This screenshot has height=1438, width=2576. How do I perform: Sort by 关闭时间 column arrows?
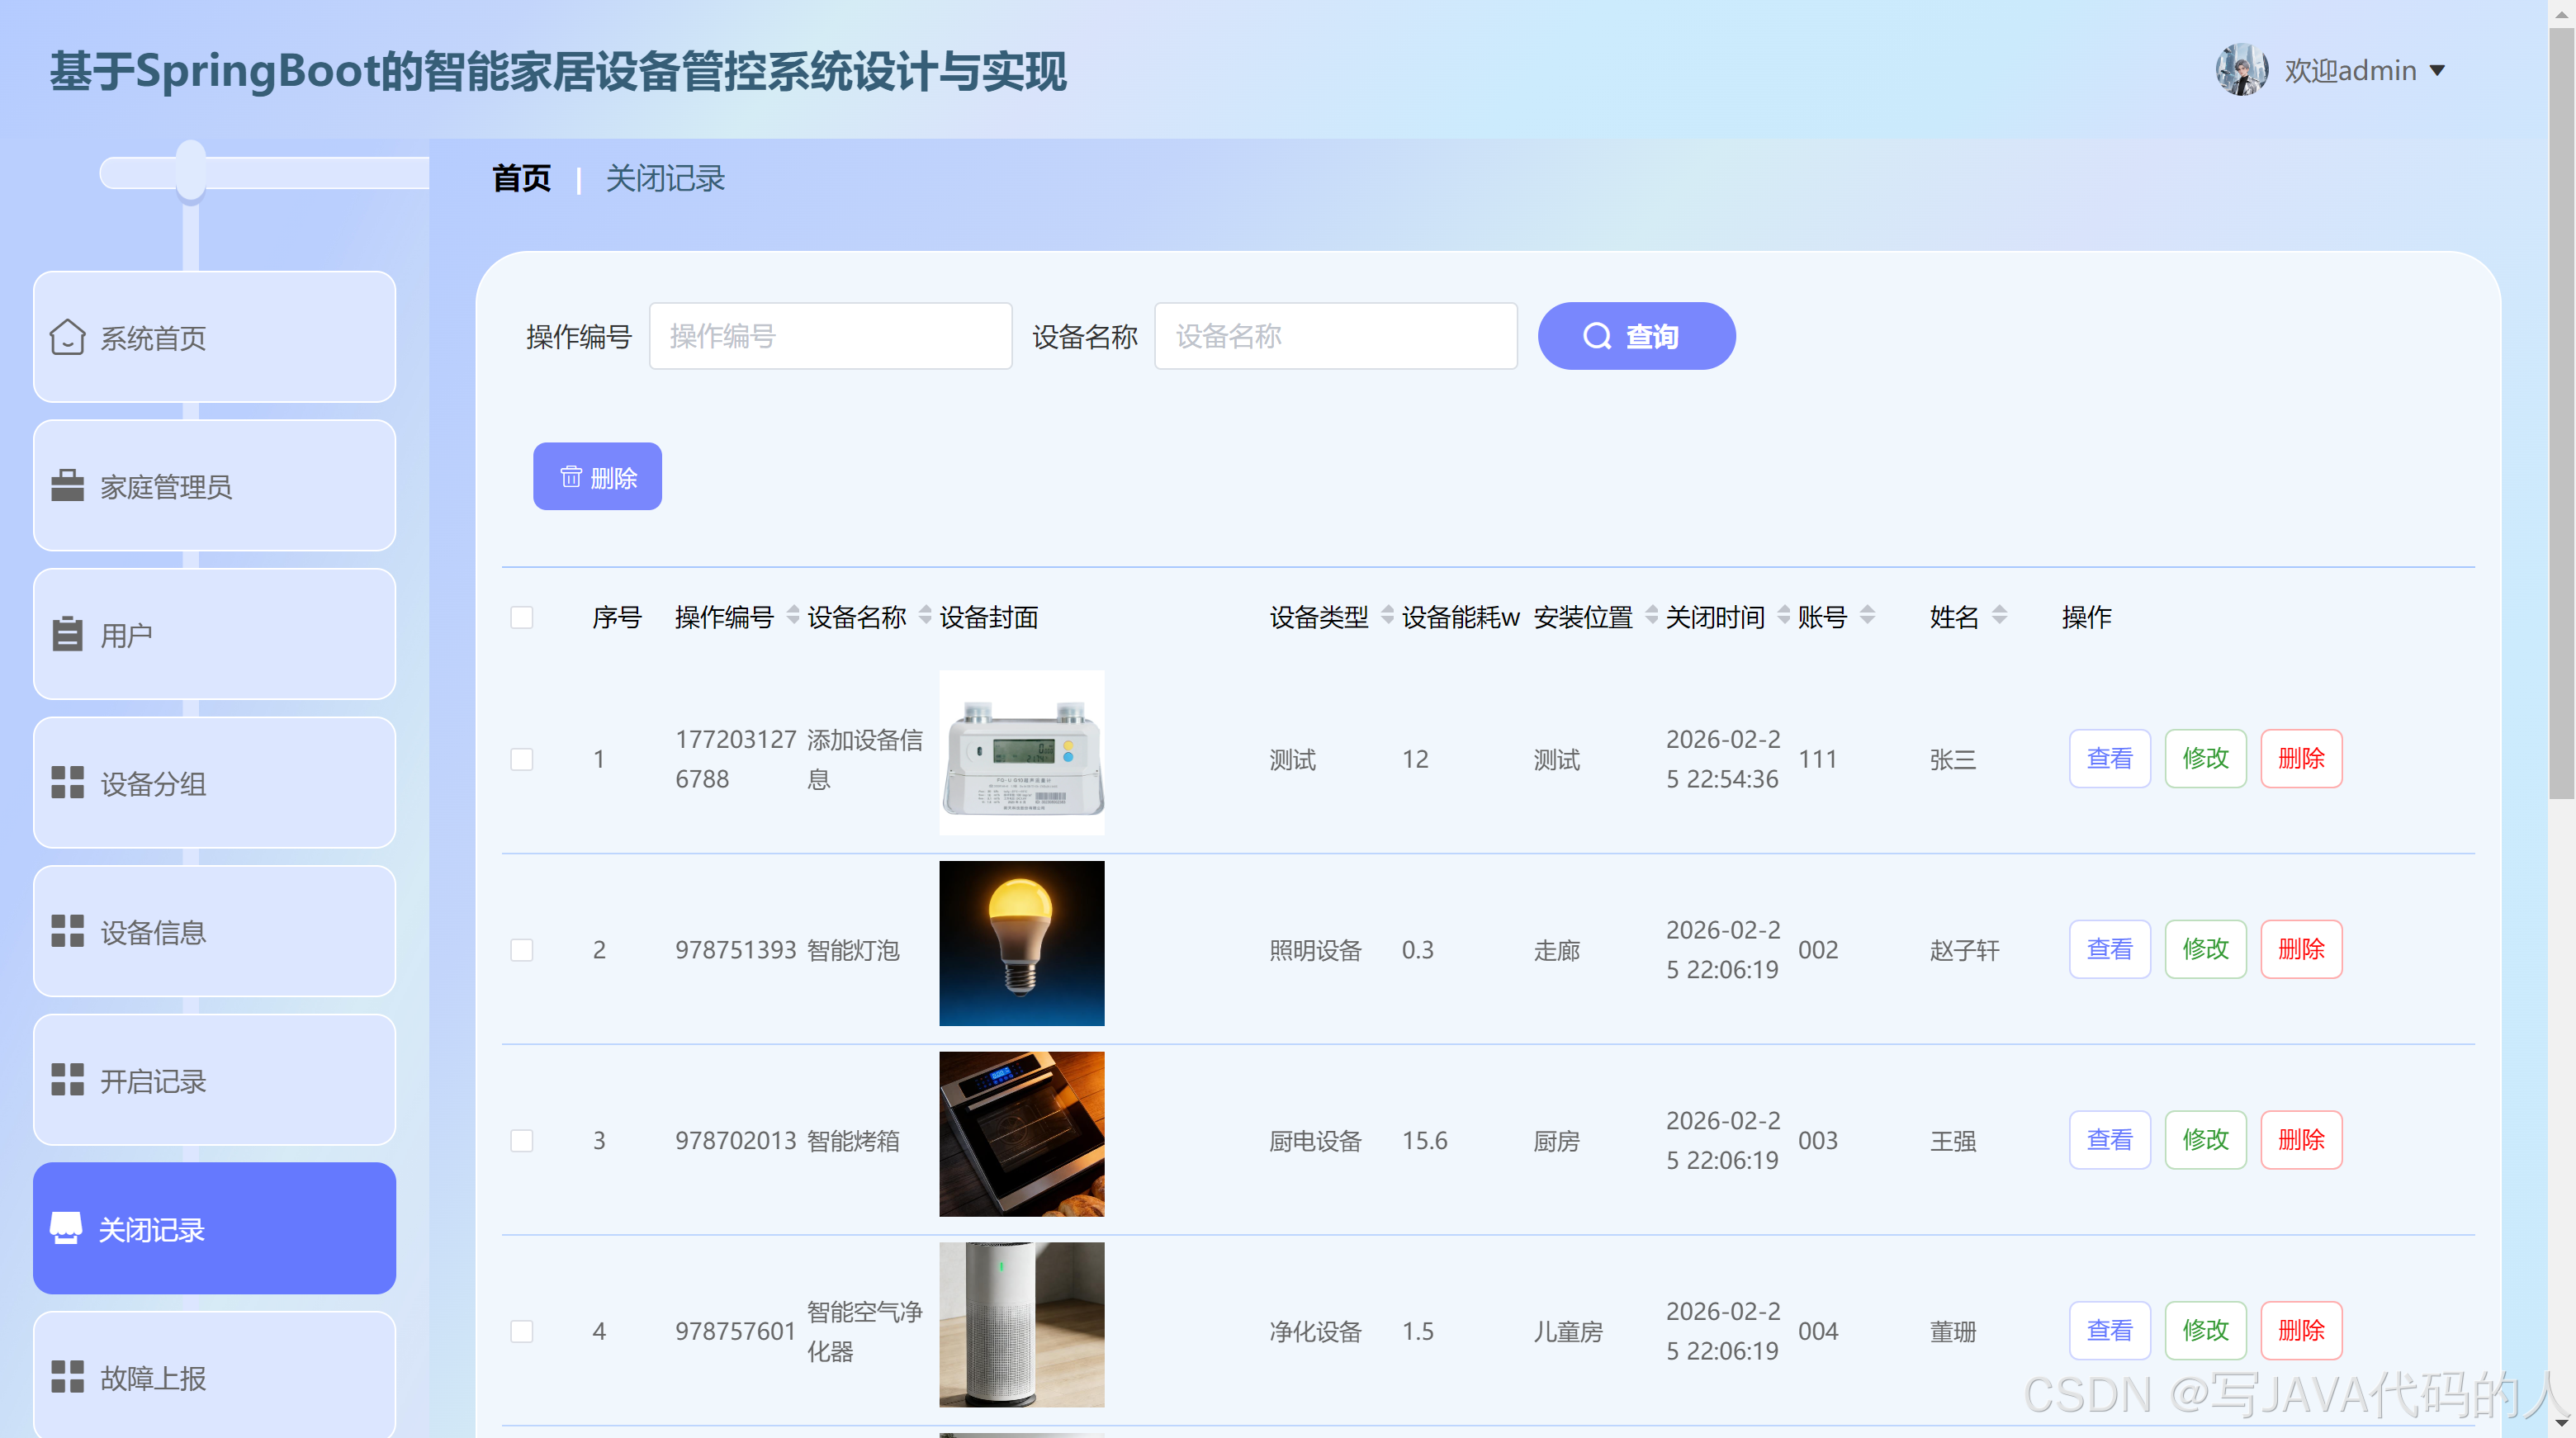(1784, 615)
